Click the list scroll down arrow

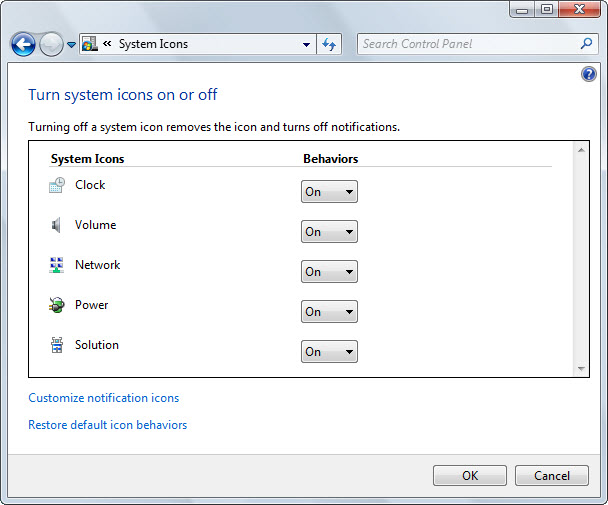point(581,368)
